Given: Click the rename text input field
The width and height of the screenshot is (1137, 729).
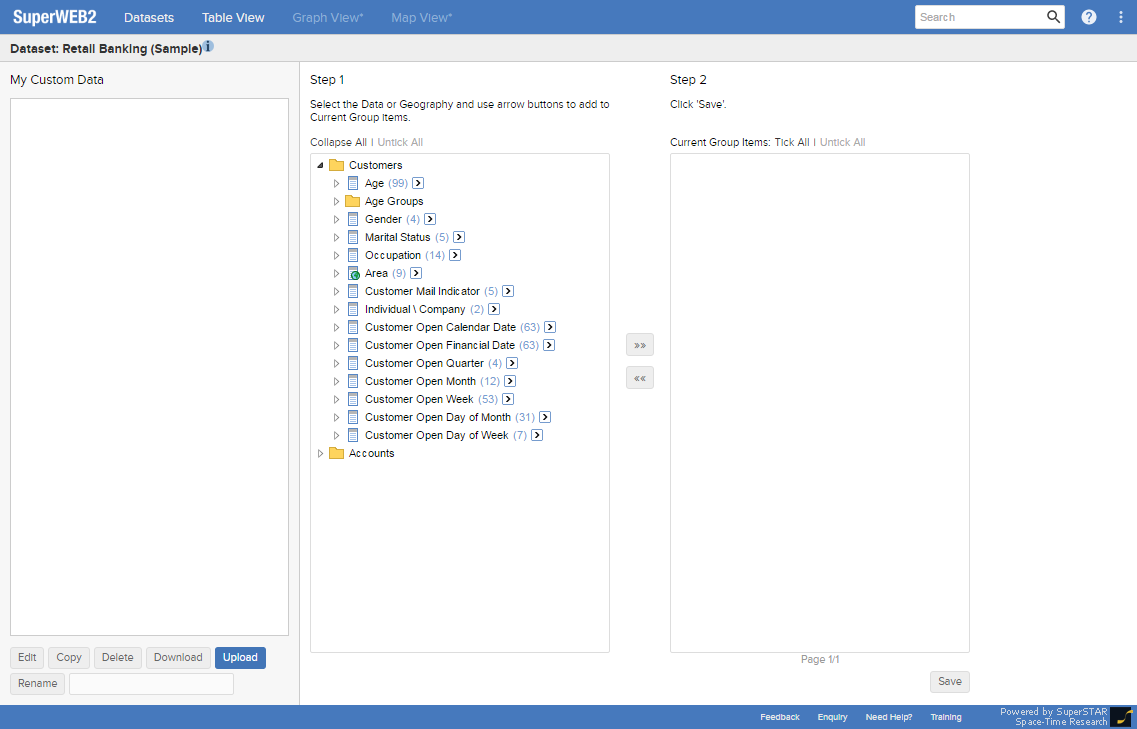Looking at the screenshot, I should pyautogui.click(x=151, y=684).
